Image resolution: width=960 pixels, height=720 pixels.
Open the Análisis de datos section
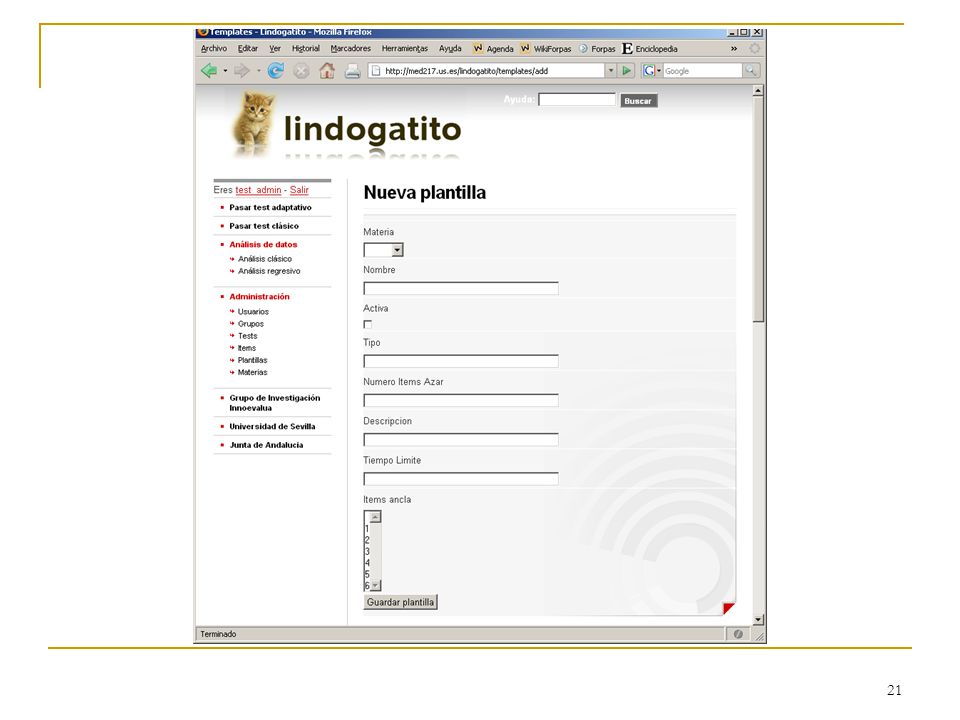tap(263, 244)
